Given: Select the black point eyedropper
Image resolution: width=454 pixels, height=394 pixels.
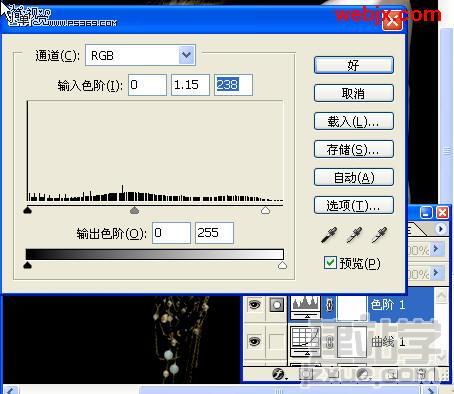Looking at the screenshot, I should (x=329, y=235).
